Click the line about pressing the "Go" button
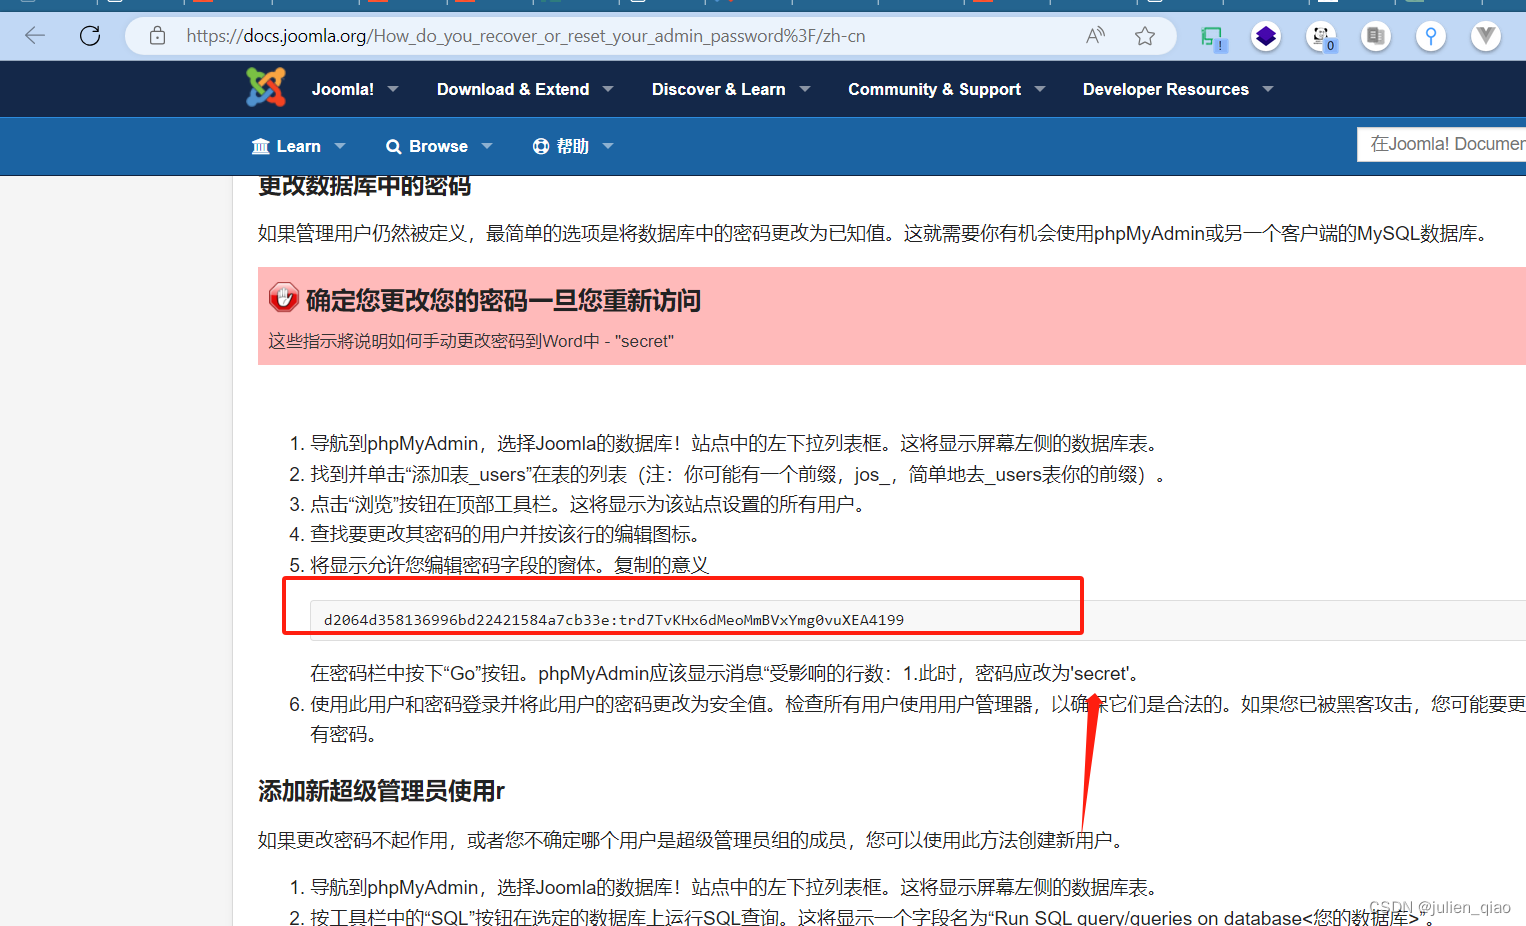The width and height of the screenshot is (1526, 926). 727,673
